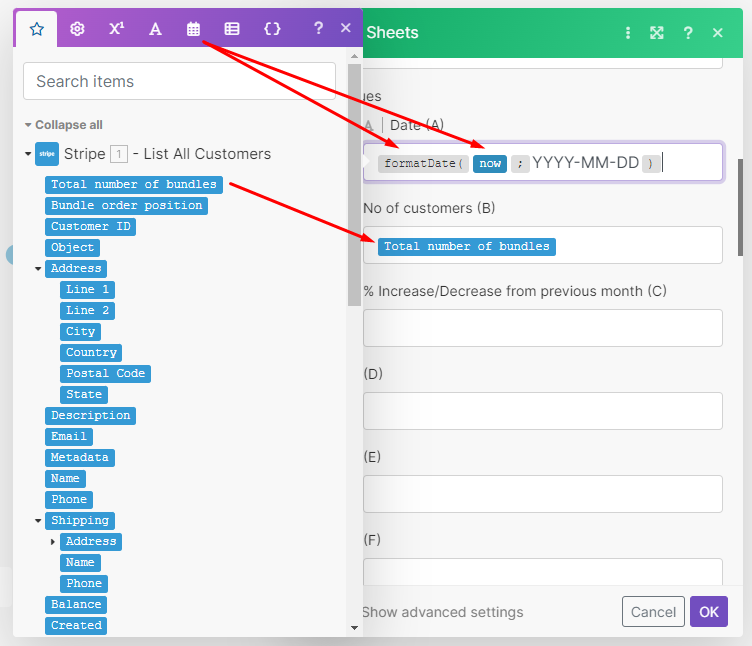Click the (F) column input field

543,572
